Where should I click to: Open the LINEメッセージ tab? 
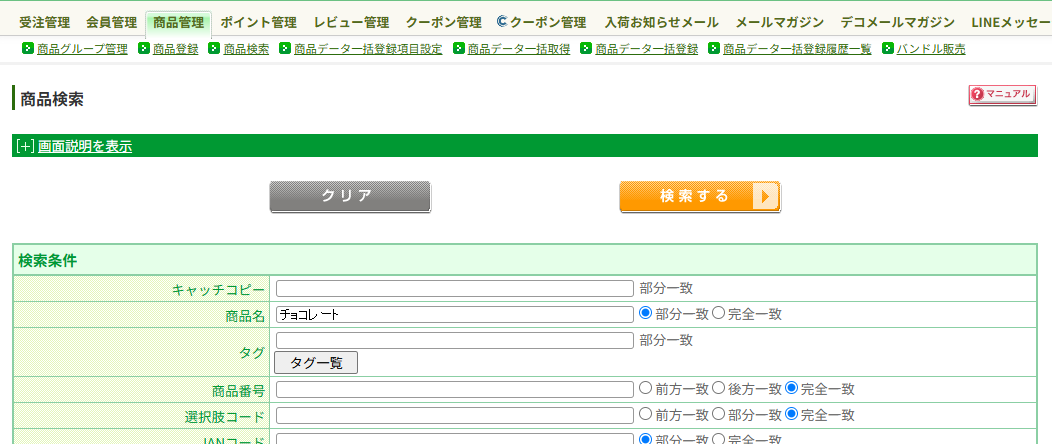click(1012, 23)
